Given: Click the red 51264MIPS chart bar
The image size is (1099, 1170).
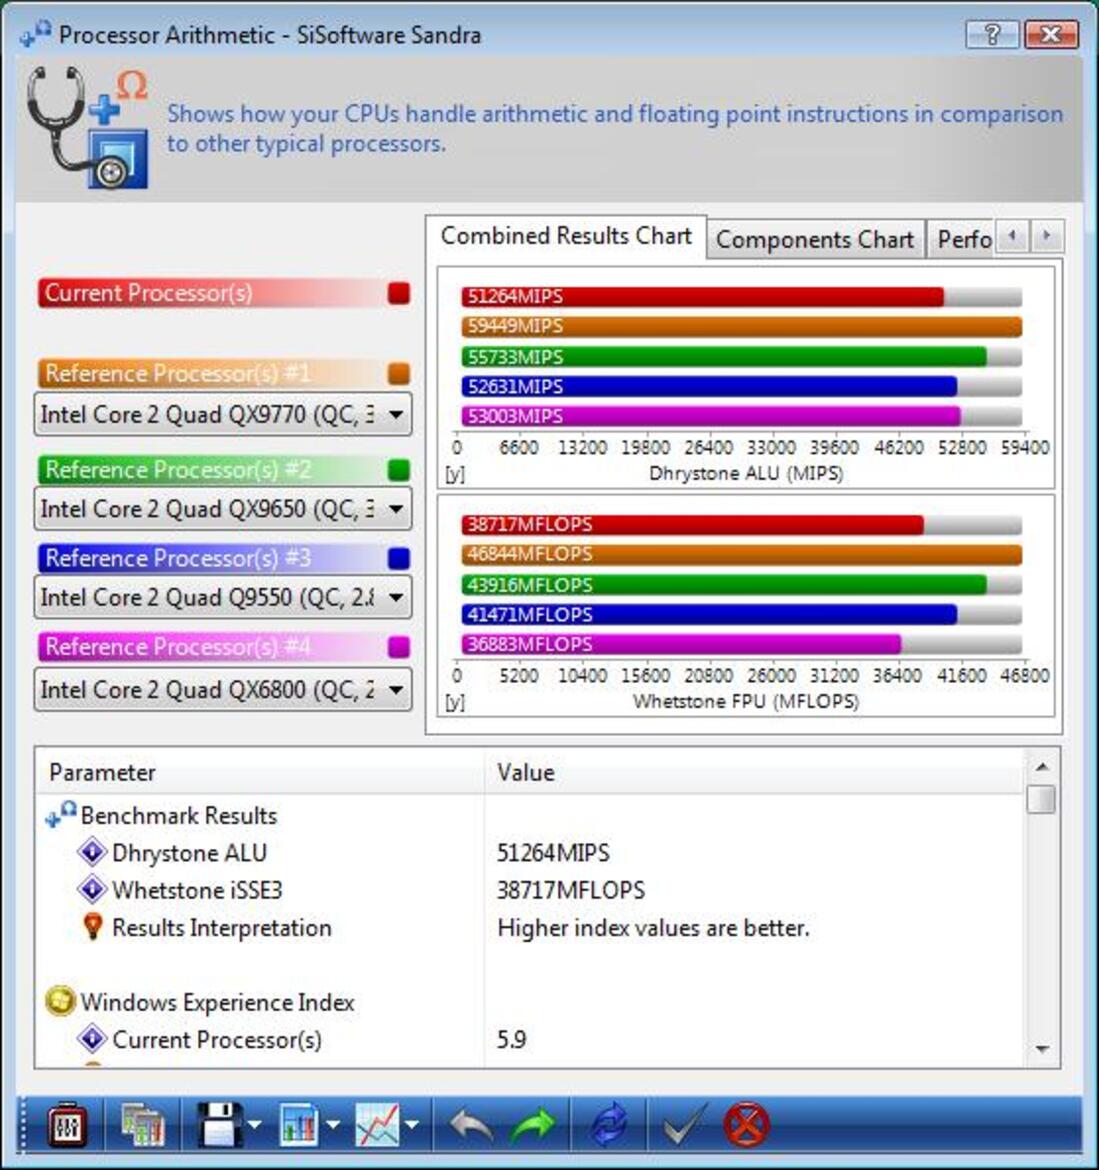Looking at the screenshot, I should pyautogui.click(x=702, y=296).
